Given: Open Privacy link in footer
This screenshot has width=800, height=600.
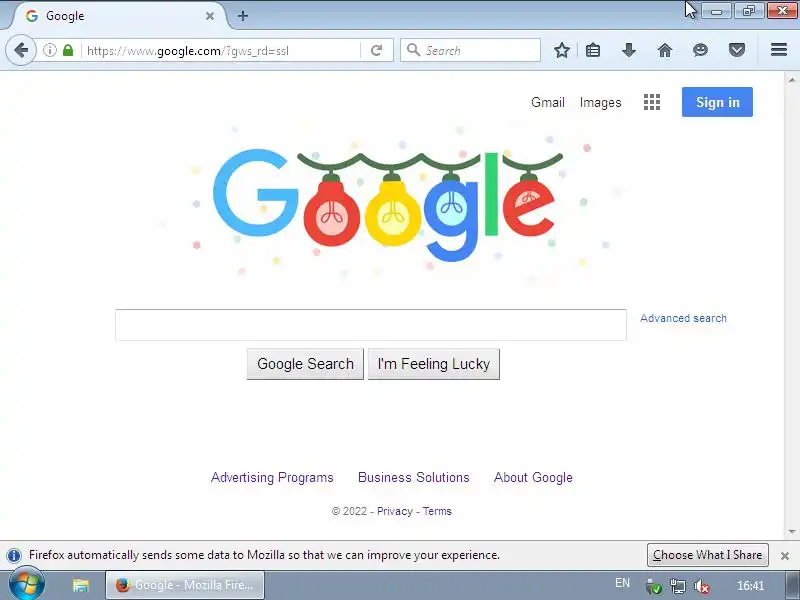Looking at the screenshot, I should [x=394, y=511].
